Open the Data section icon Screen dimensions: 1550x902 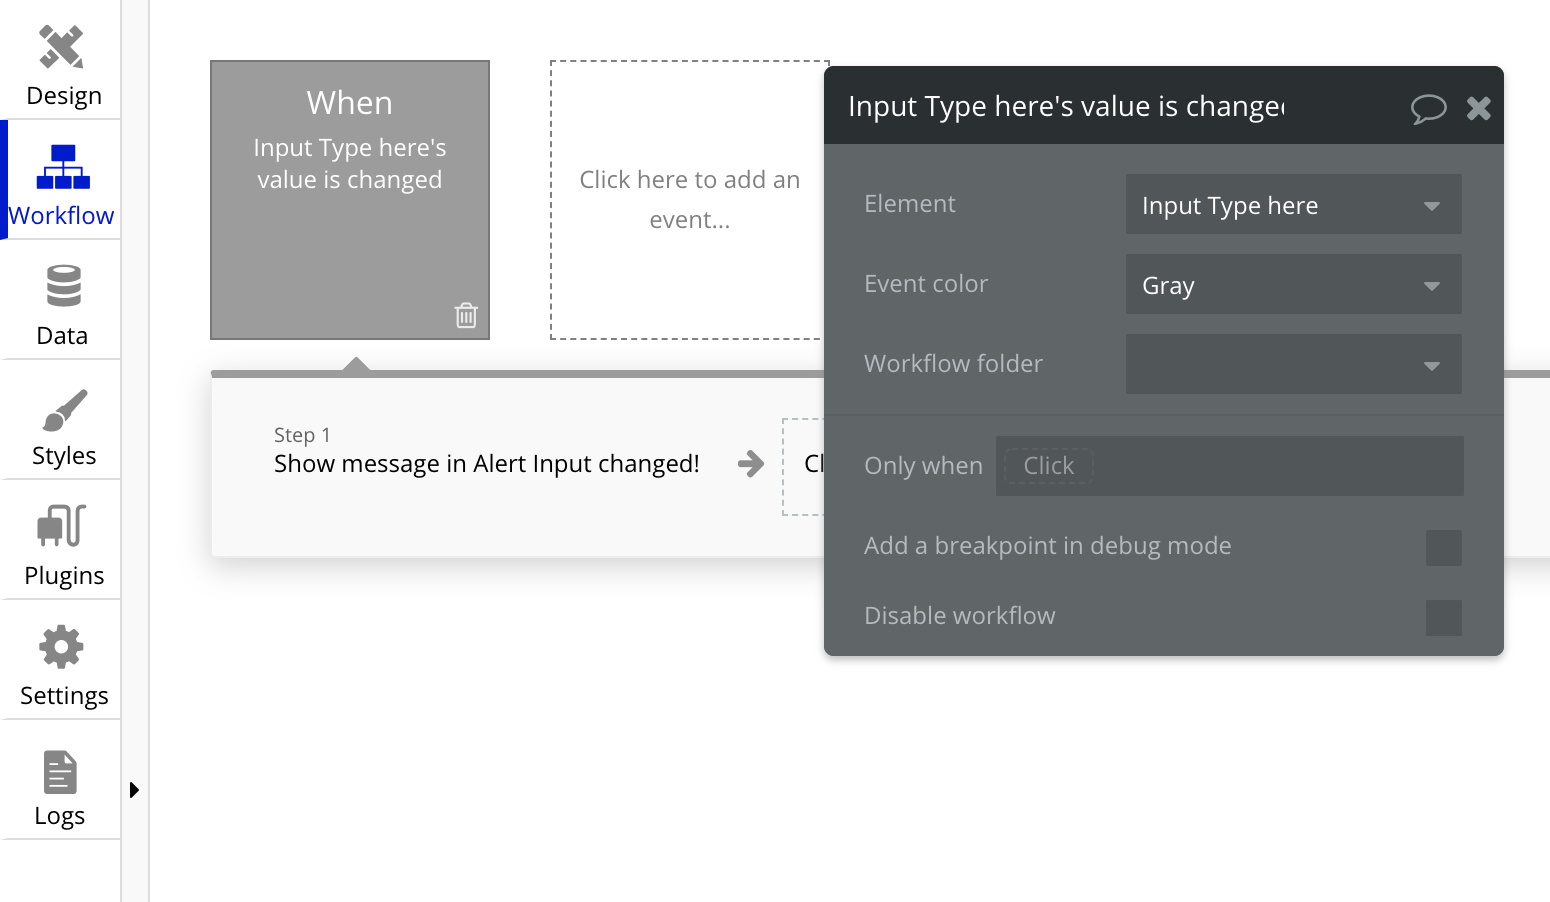[62, 302]
